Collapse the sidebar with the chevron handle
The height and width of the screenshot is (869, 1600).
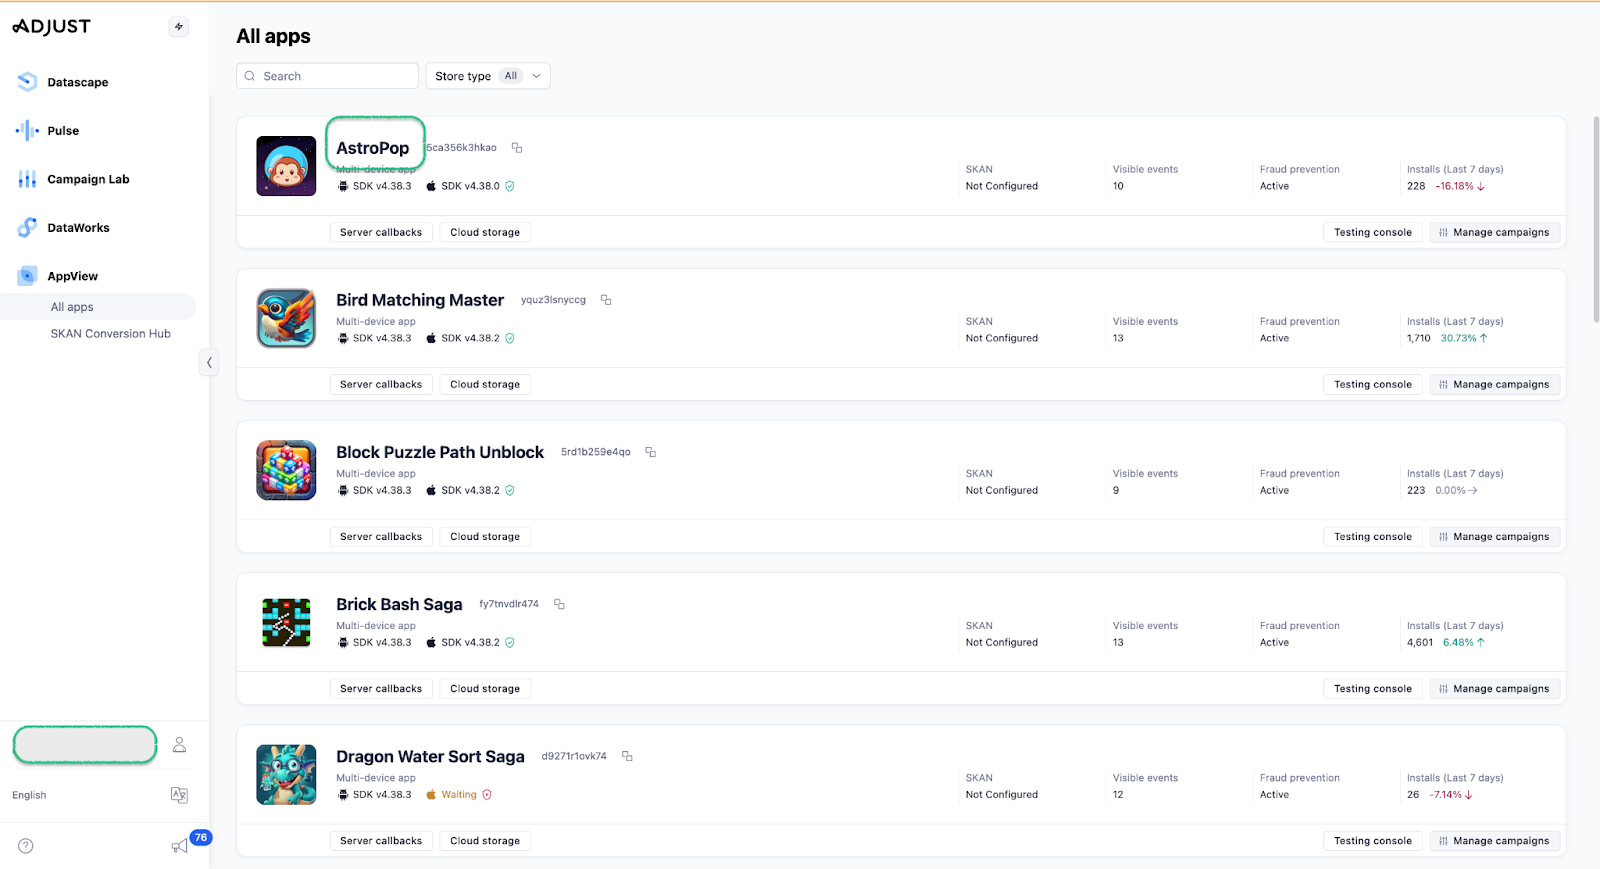(209, 362)
